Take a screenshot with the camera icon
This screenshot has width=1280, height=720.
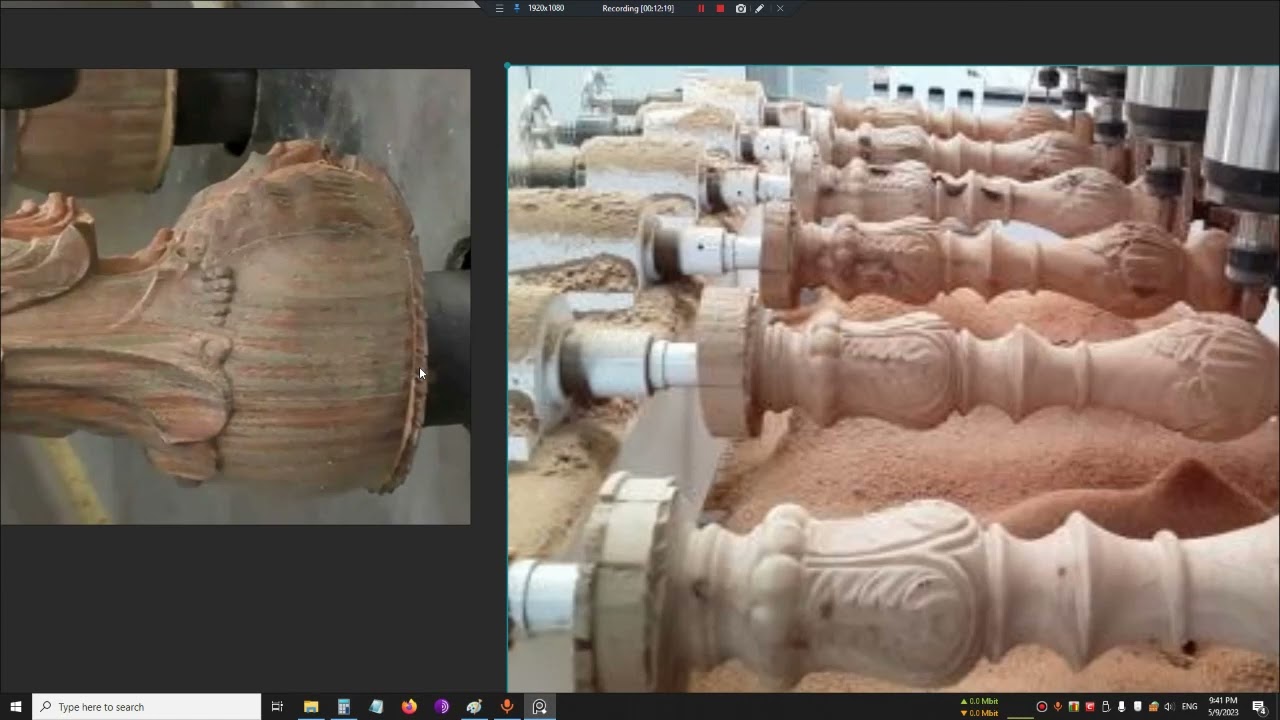click(740, 8)
